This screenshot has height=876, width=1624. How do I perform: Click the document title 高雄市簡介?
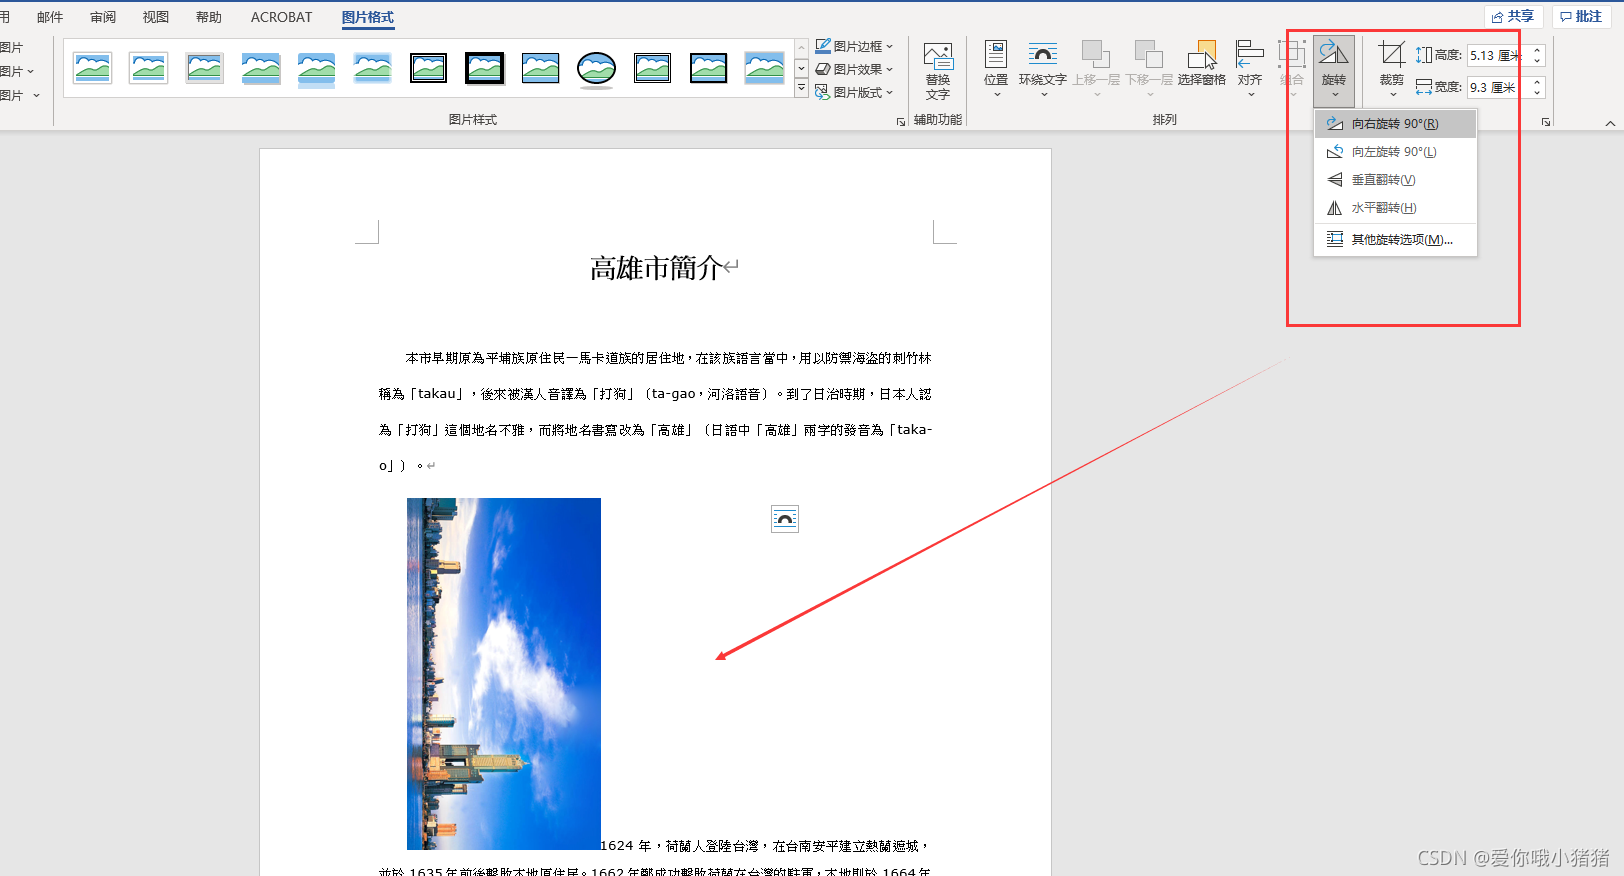coord(656,268)
